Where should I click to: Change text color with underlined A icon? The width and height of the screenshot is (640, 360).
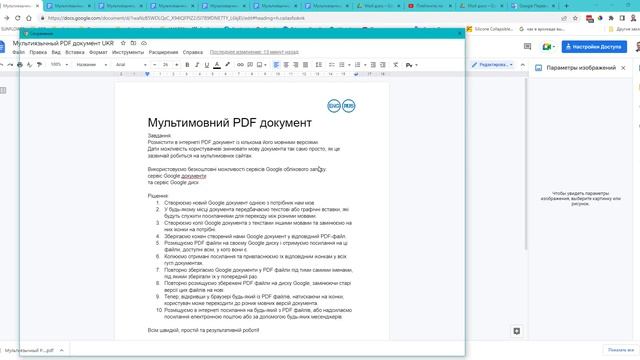tap(217, 65)
